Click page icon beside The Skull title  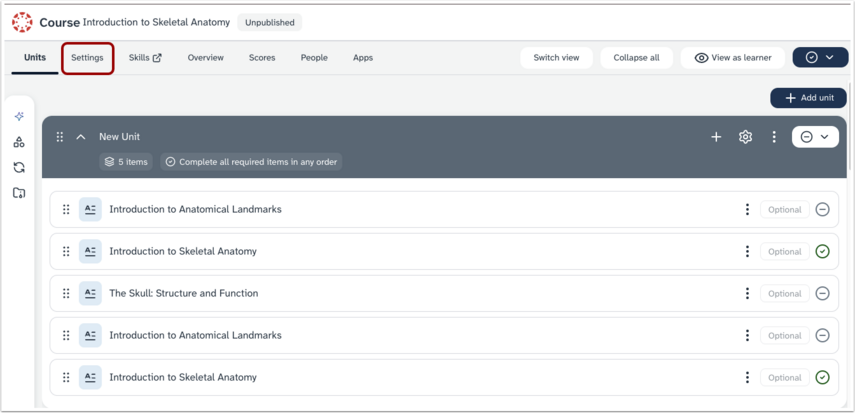coord(90,294)
